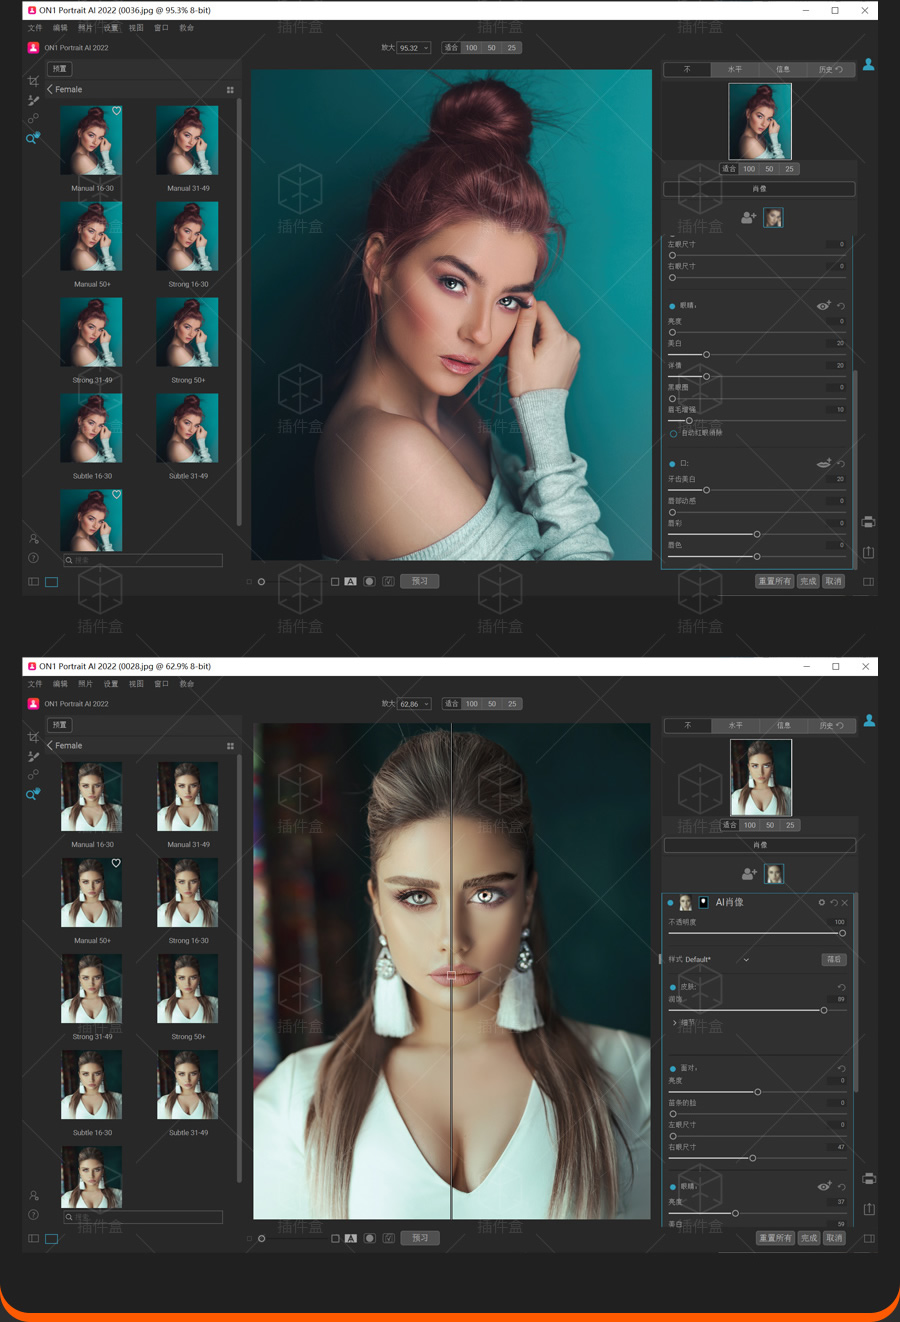Switch to the 信息 tab in the 0036.jpg window
Screen dimensions: 900x1322
pos(783,70)
